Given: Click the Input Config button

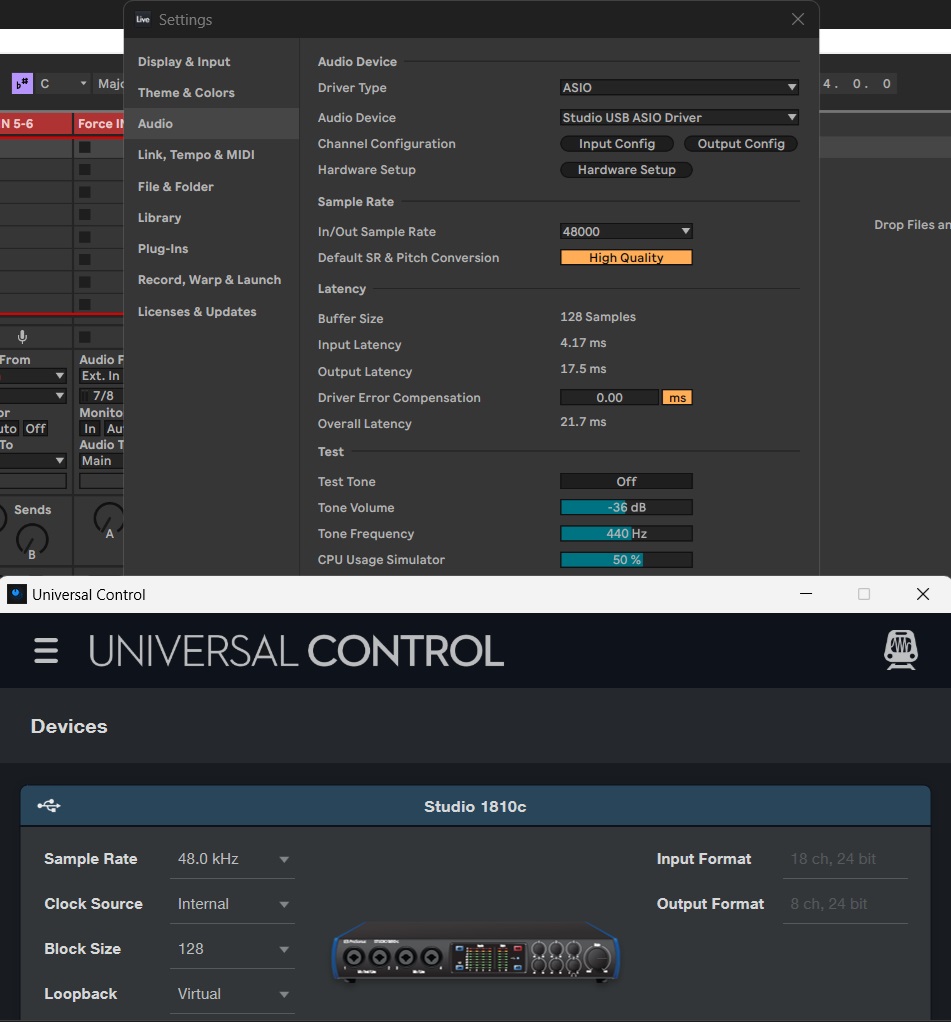Looking at the screenshot, I should pos(616,144).
